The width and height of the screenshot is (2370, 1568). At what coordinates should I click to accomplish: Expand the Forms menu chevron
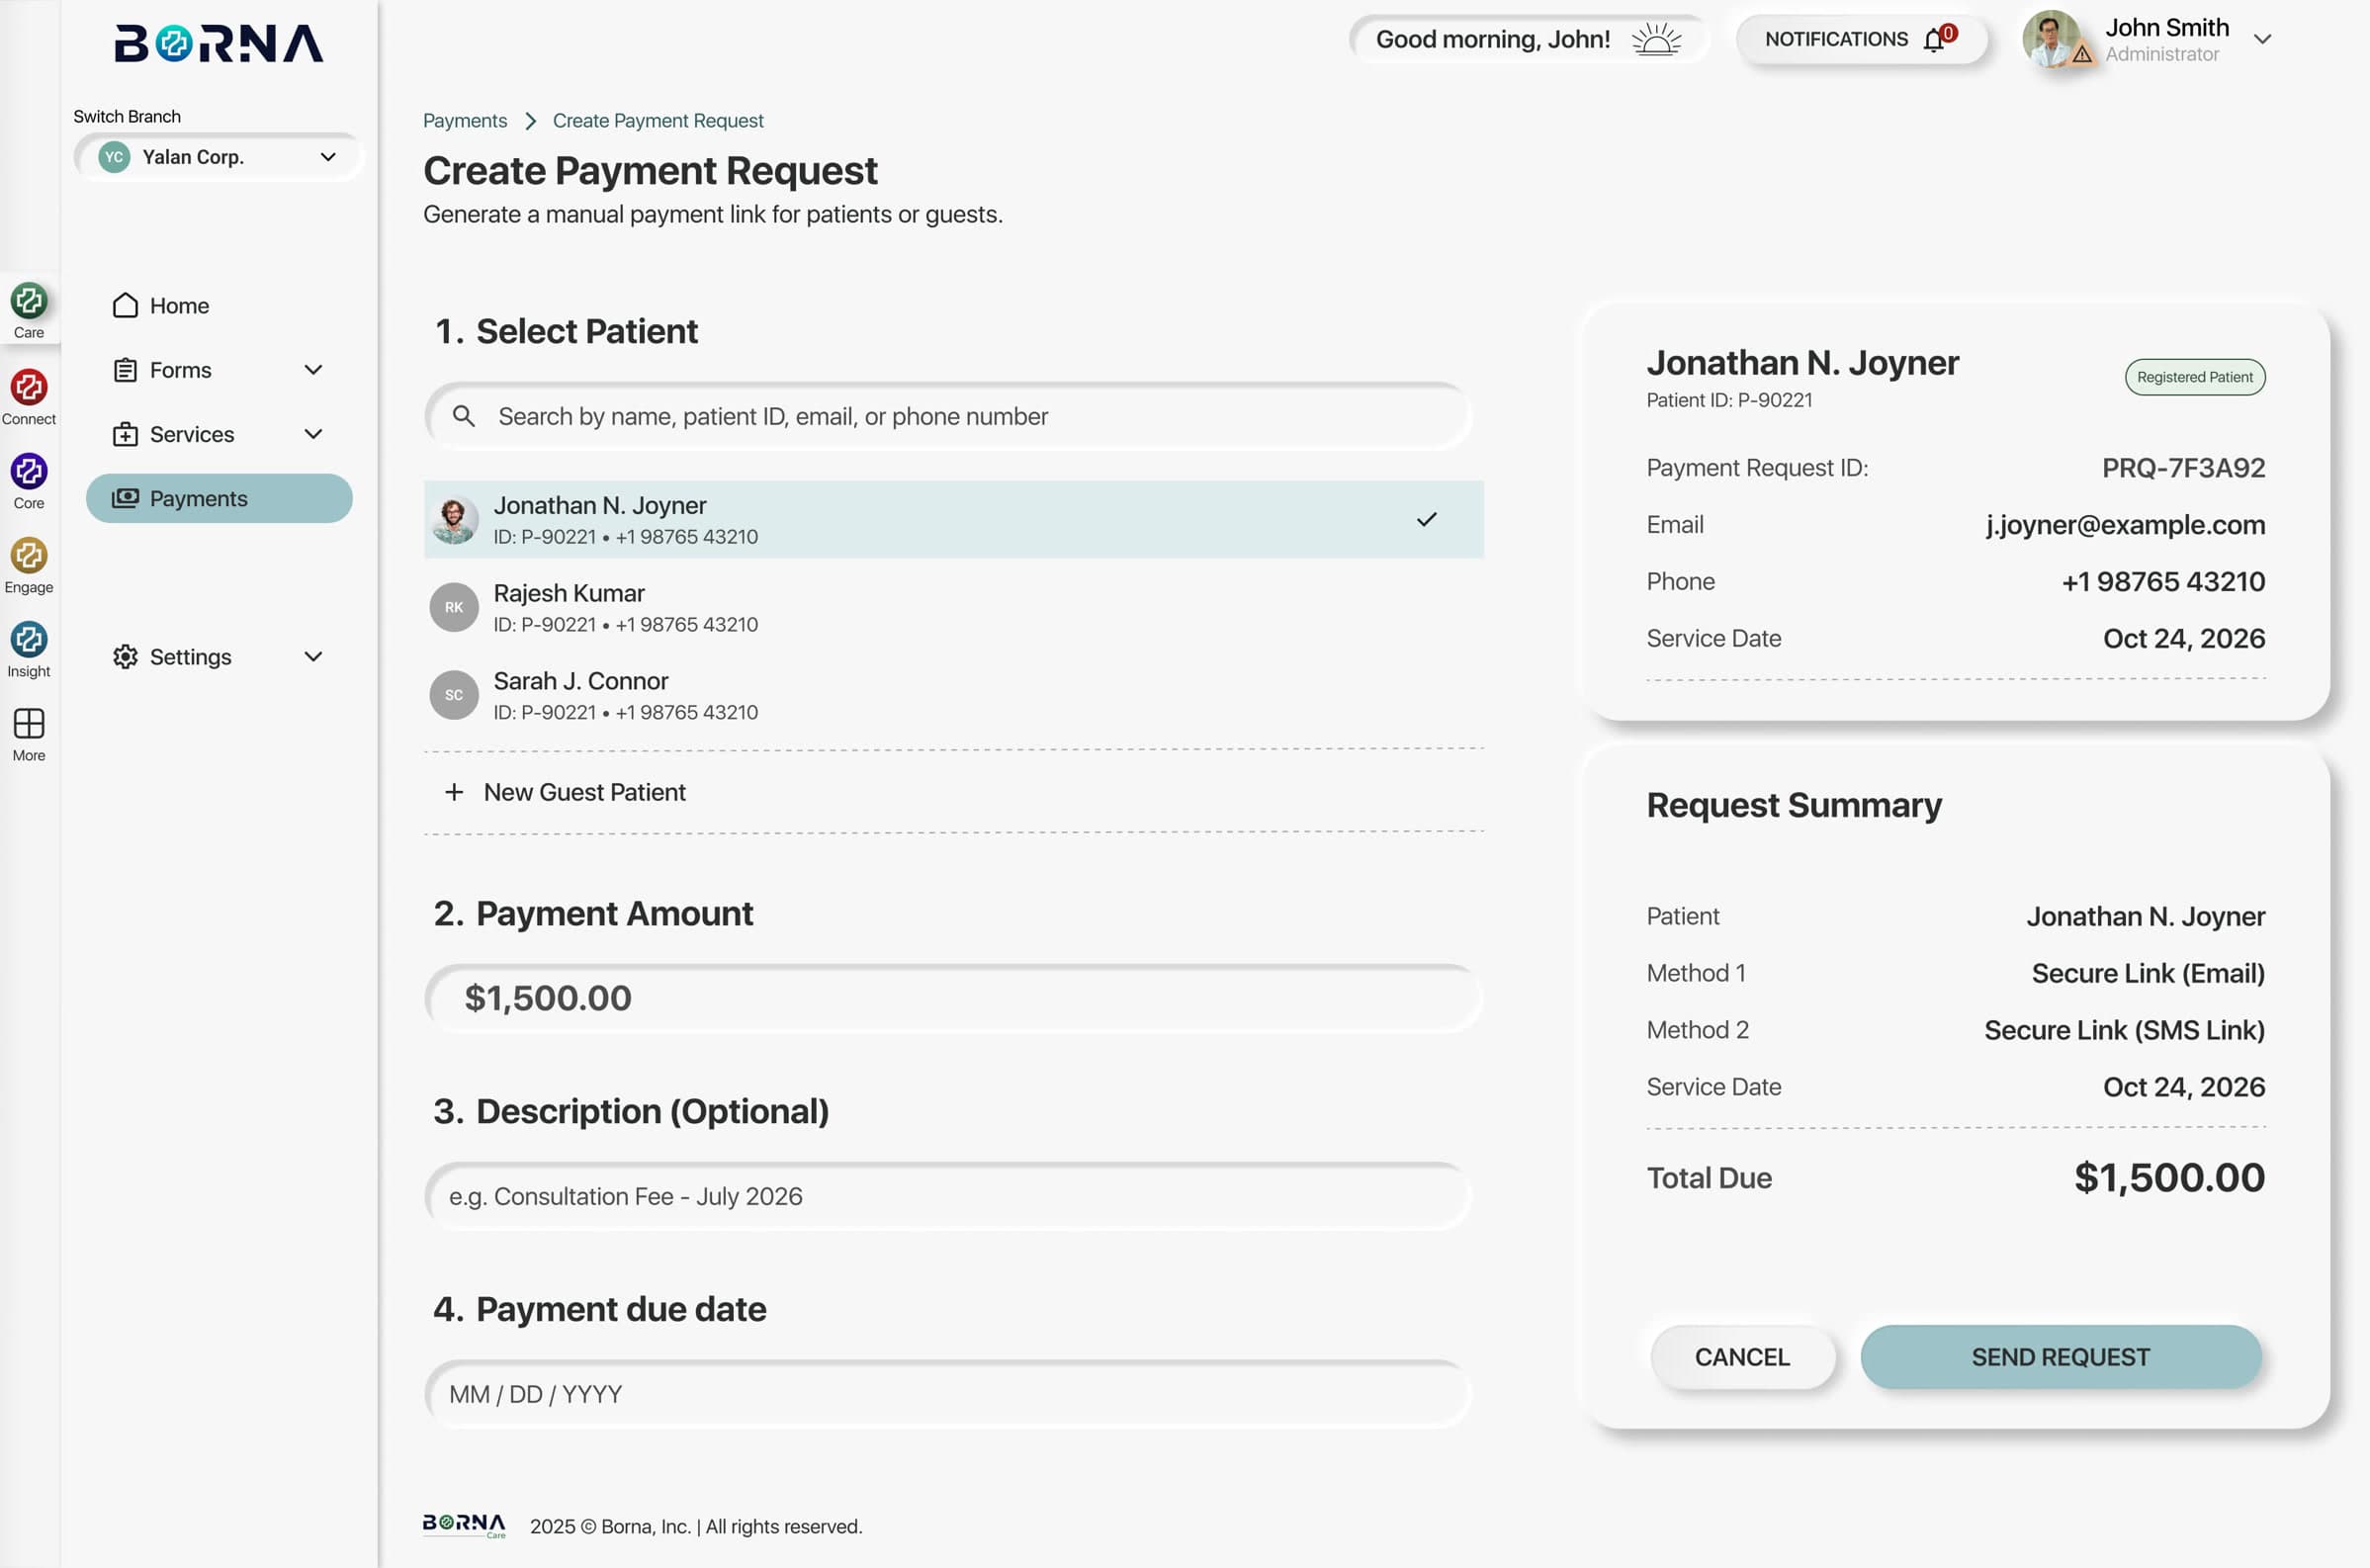[x=313, y=370]
